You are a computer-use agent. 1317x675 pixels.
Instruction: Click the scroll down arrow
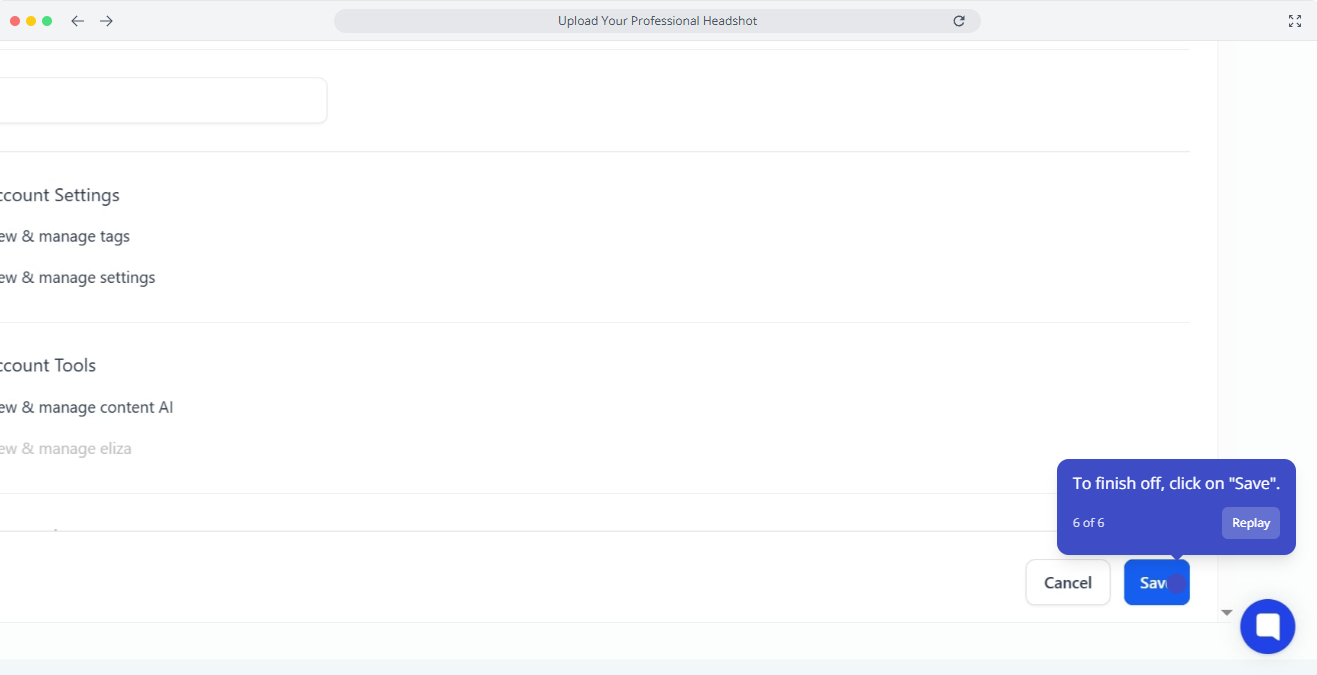1227,612
